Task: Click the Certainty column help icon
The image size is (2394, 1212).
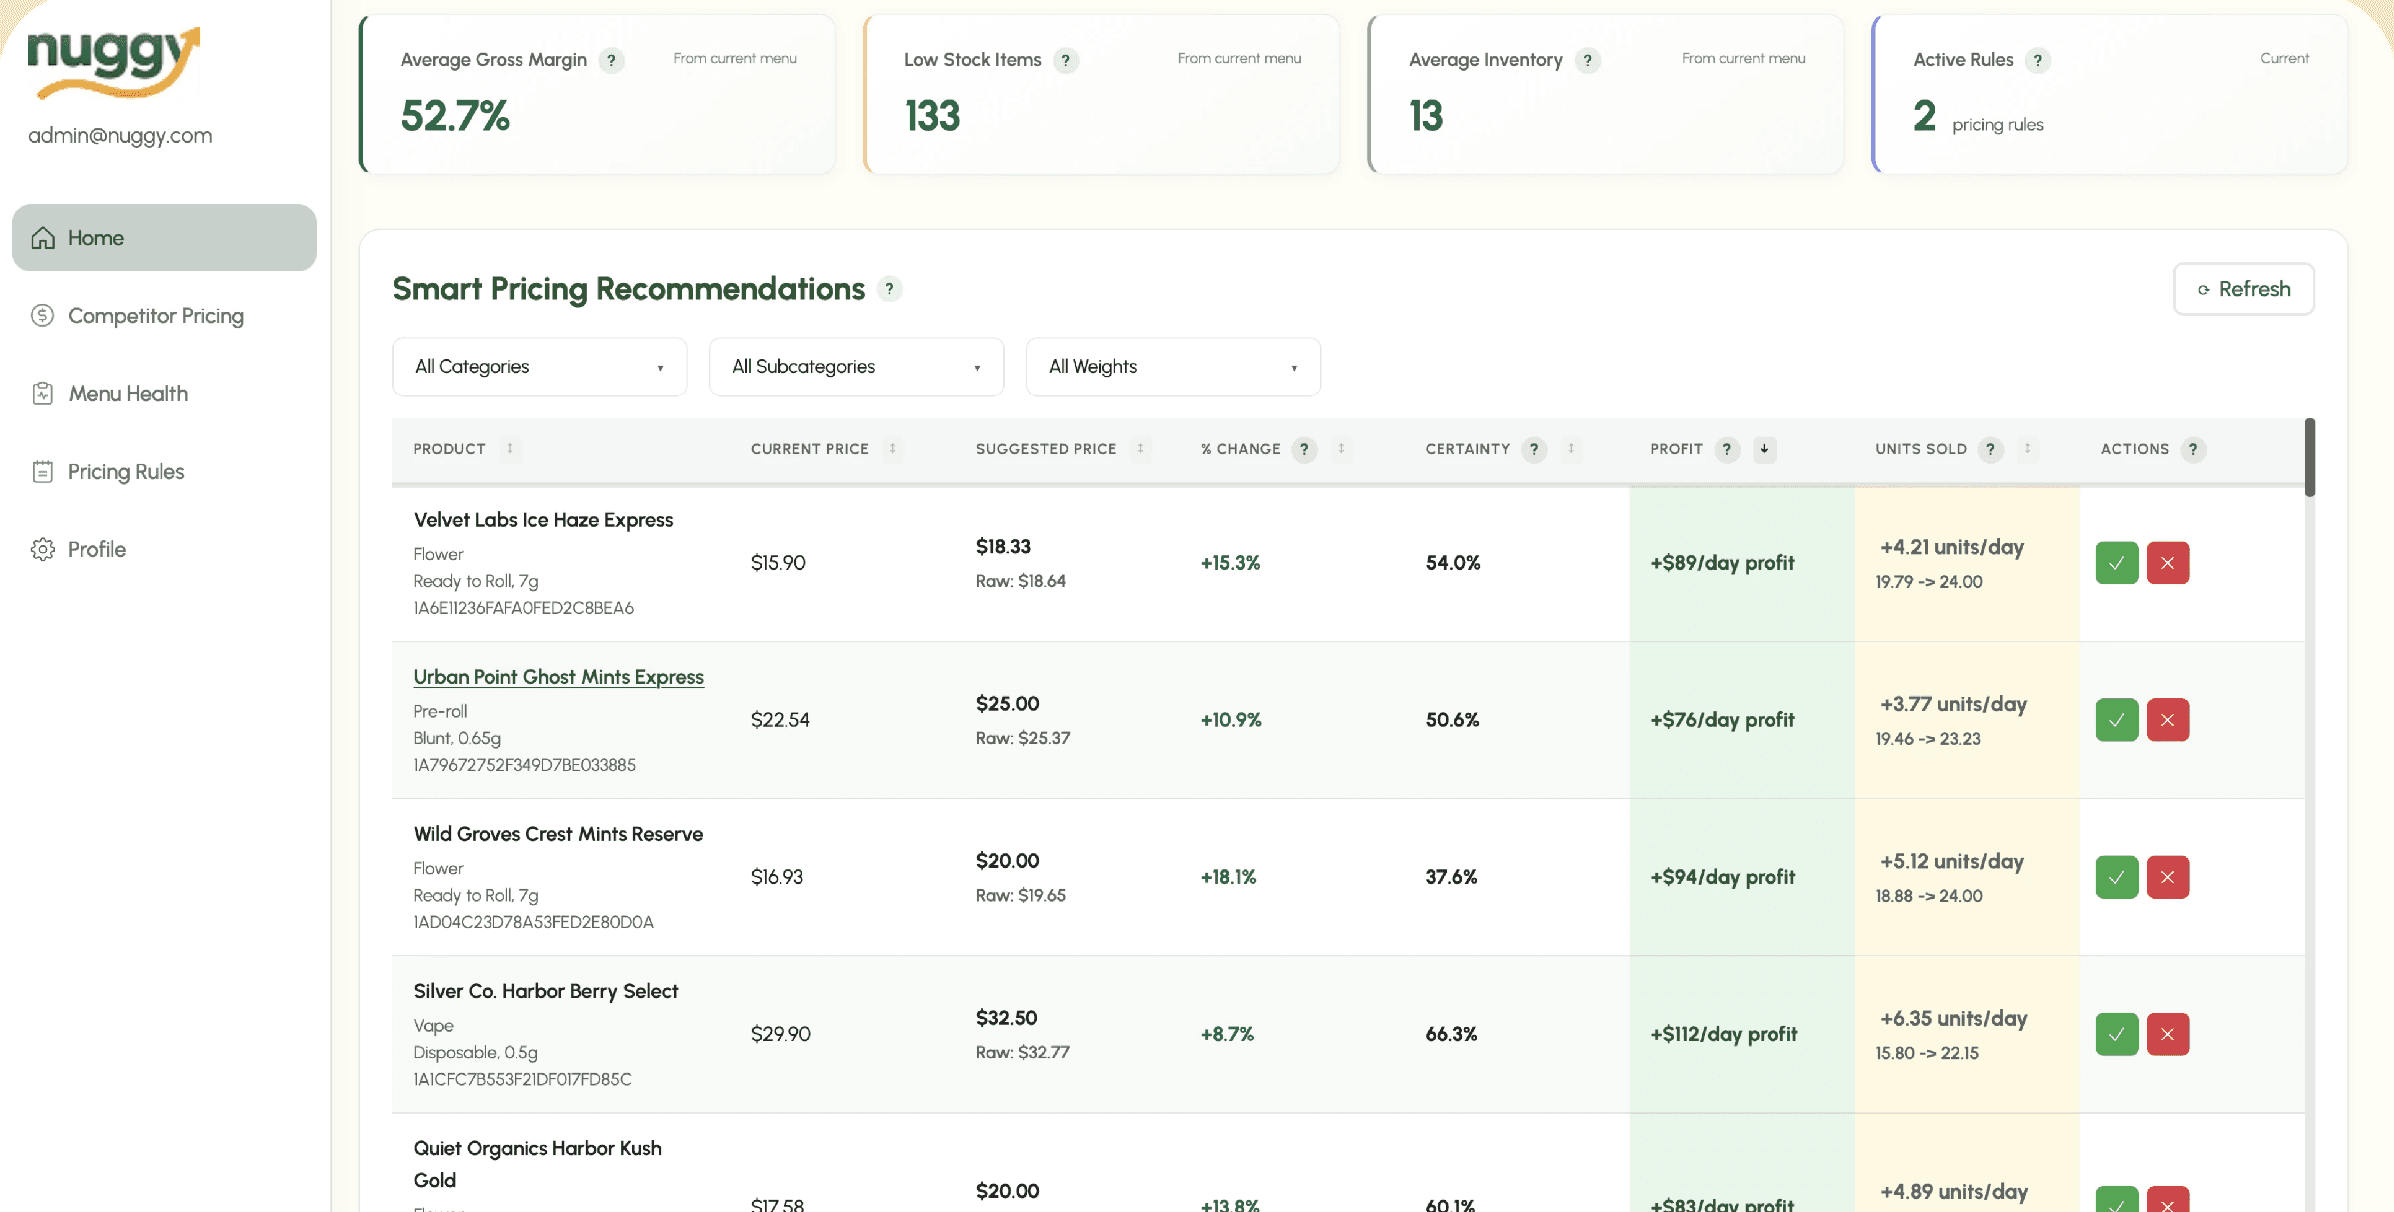Action: (x=1534, y=449)
